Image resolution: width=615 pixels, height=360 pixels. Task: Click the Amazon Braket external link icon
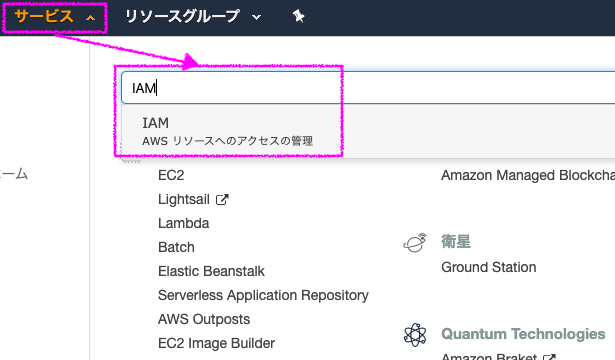tap(549, 356)
